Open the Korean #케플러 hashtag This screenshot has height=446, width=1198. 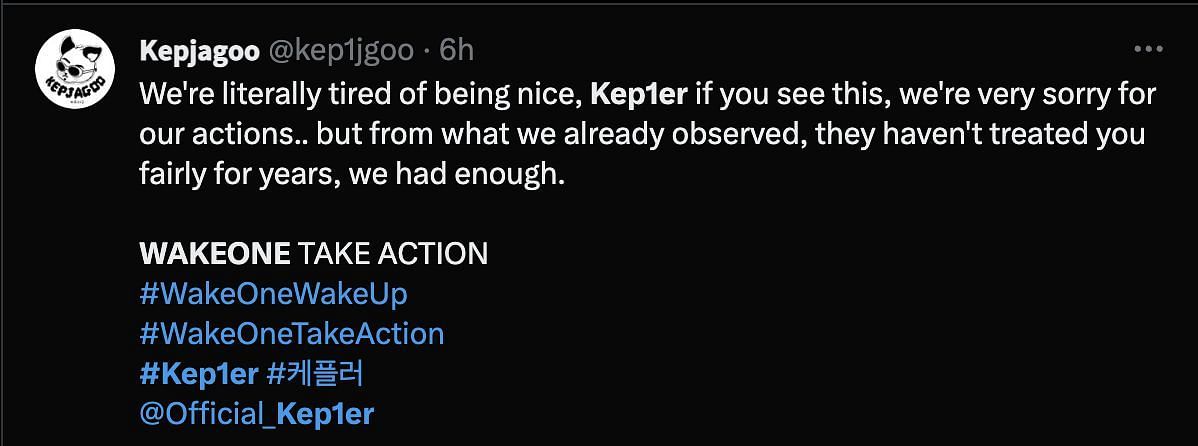[318, 374]
